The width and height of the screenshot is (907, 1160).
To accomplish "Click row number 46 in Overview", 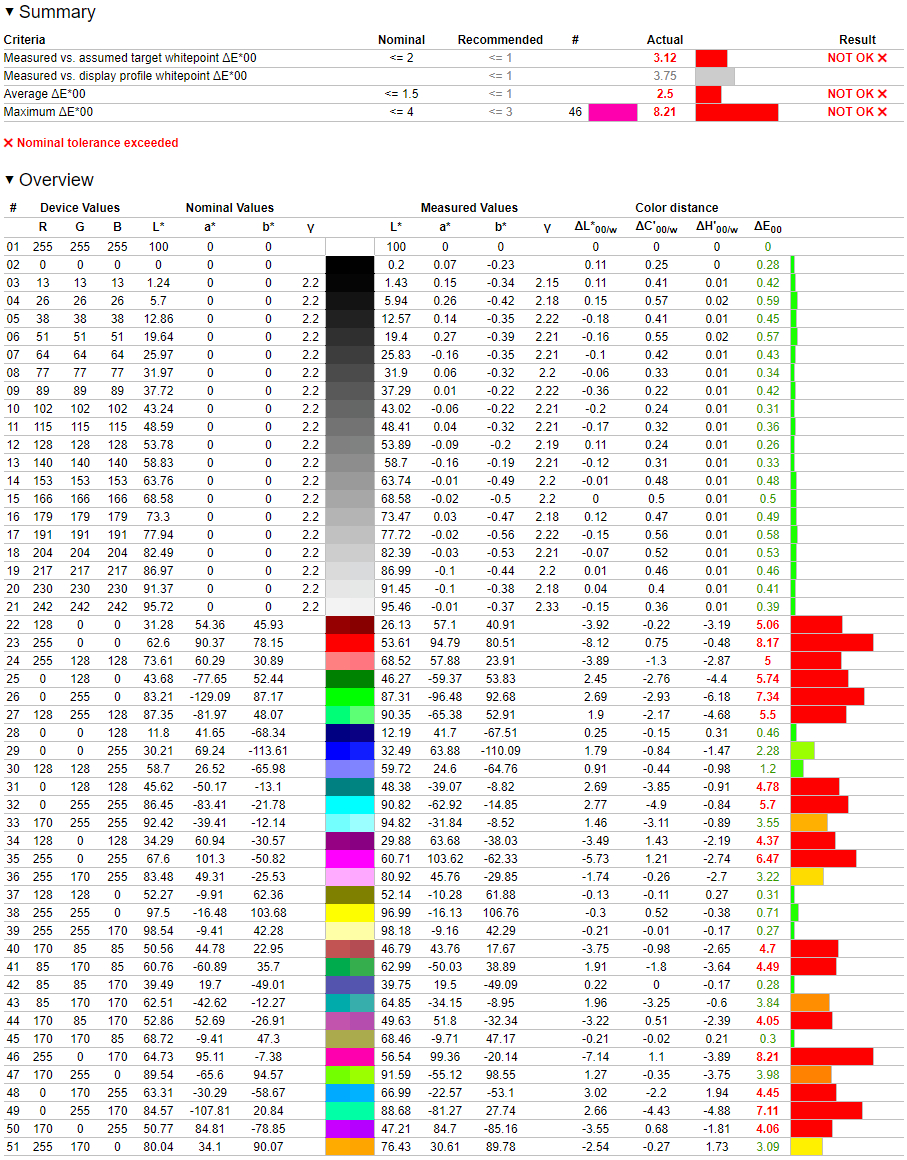I will 13,1056.
